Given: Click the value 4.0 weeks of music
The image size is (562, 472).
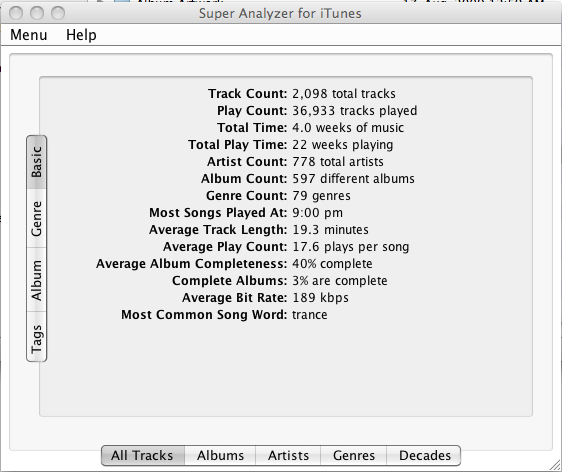Looking at the screenshot, I should pyautogui.click(x=348, y=128).
